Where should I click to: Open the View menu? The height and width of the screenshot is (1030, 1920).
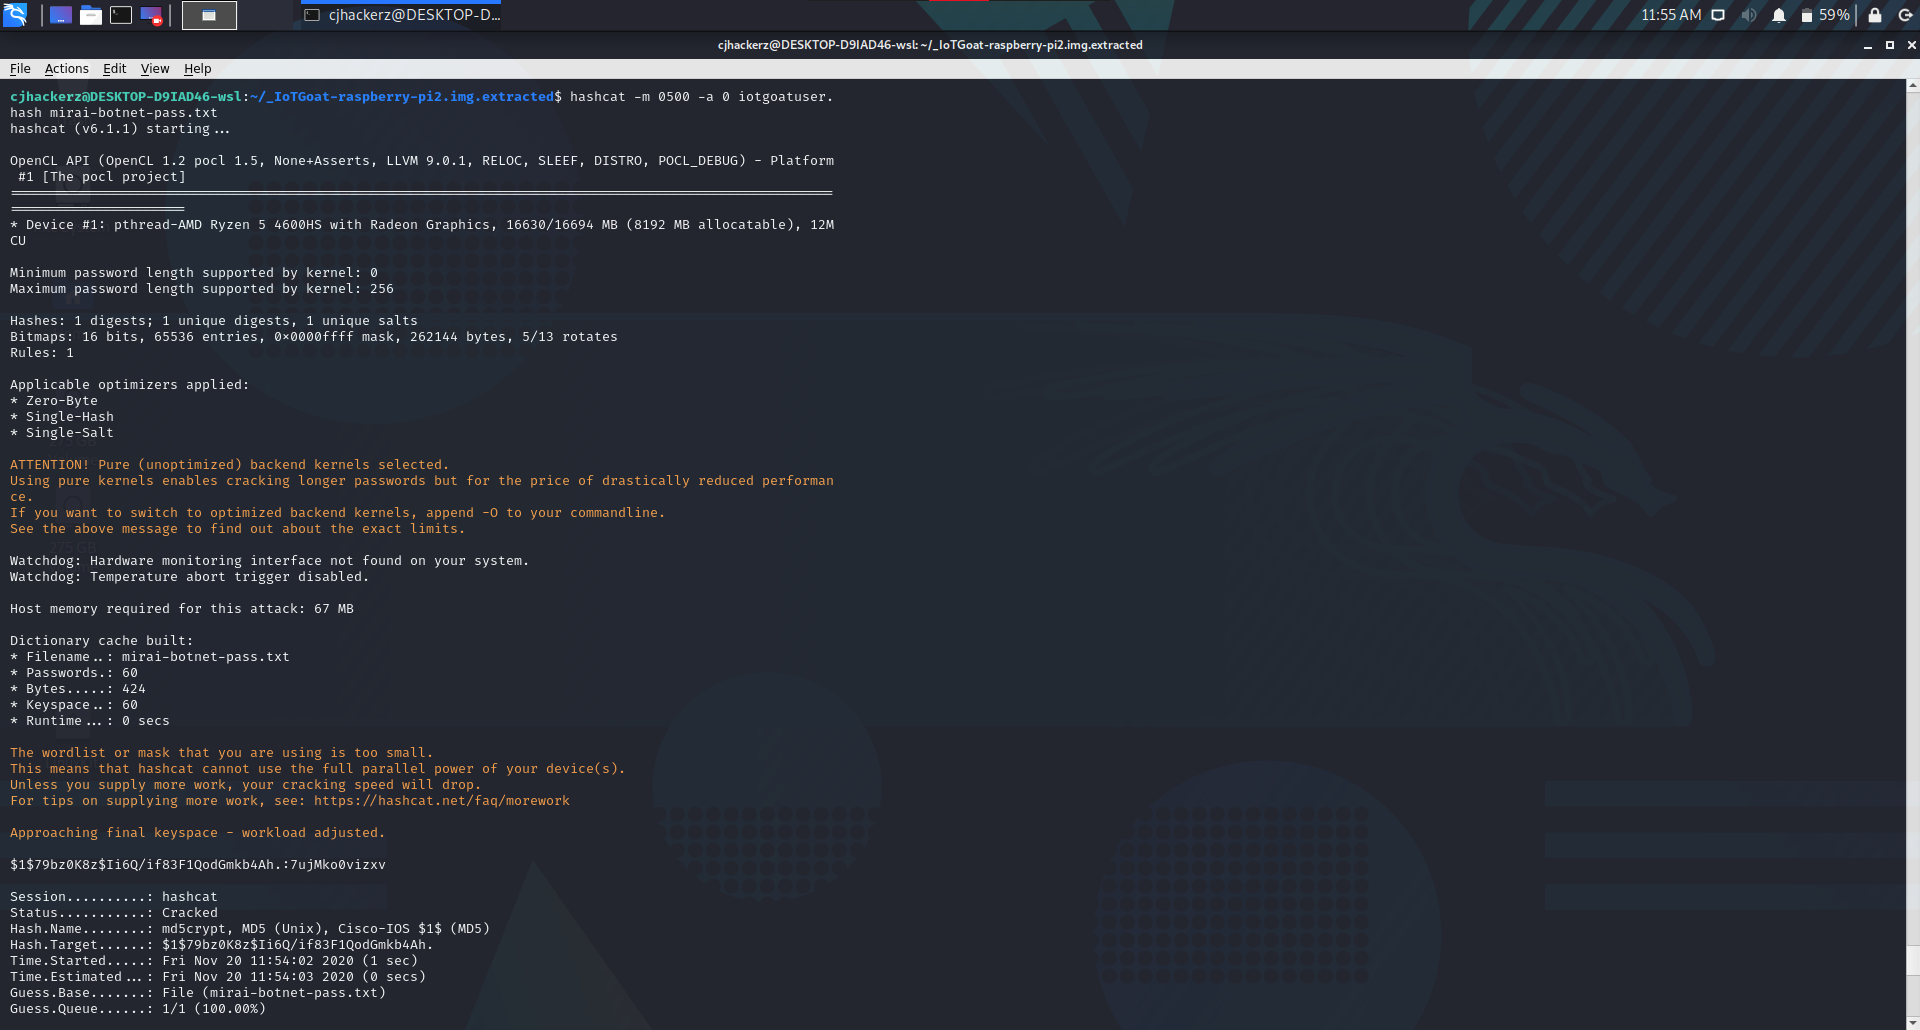pyautogui.click(x=154, y=68)
